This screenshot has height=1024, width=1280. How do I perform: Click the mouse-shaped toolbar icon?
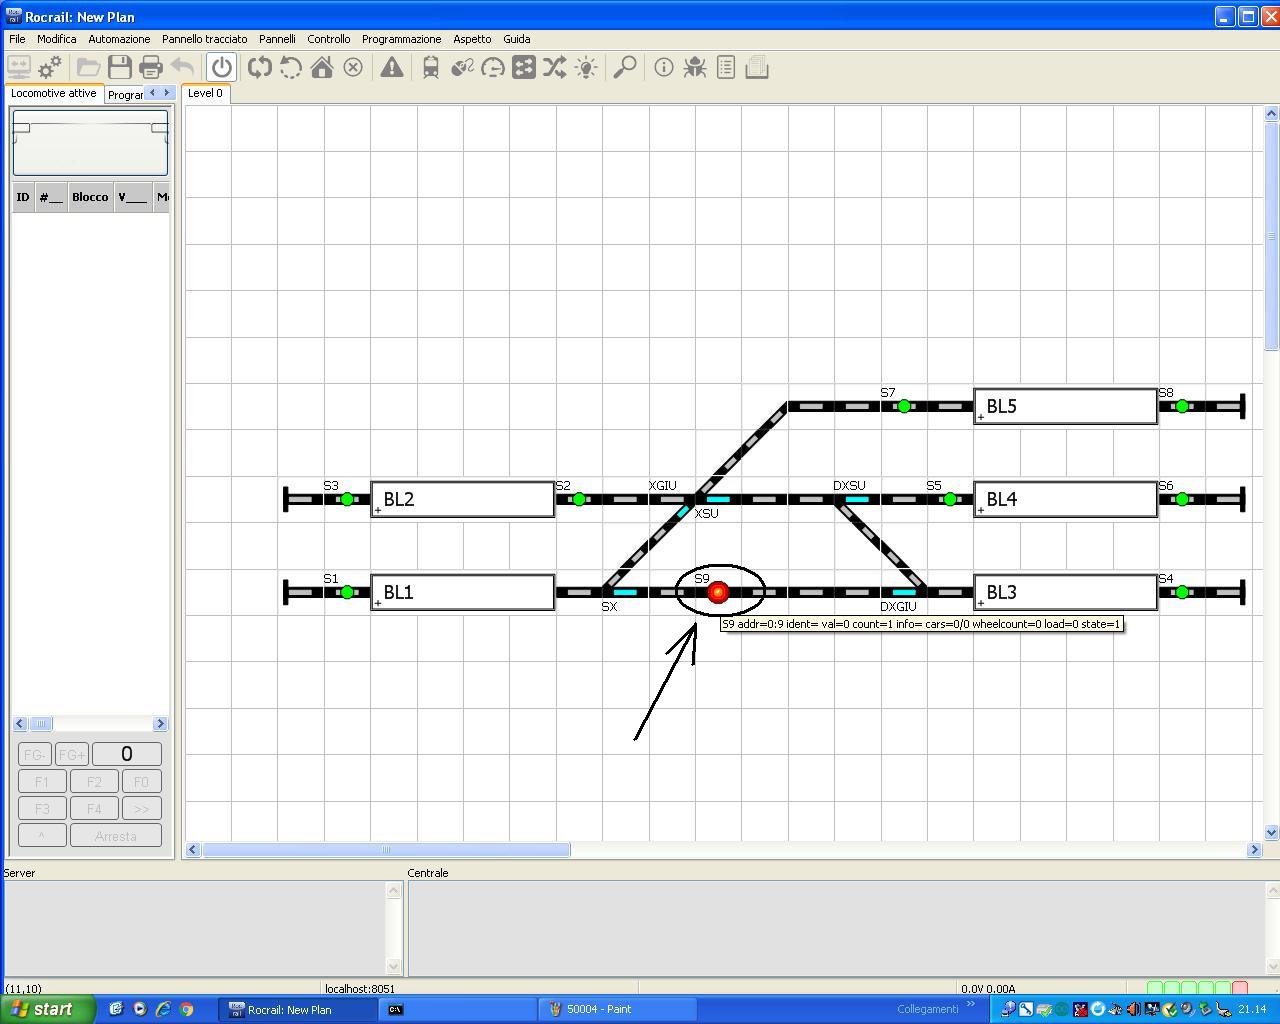coord(462,68)
